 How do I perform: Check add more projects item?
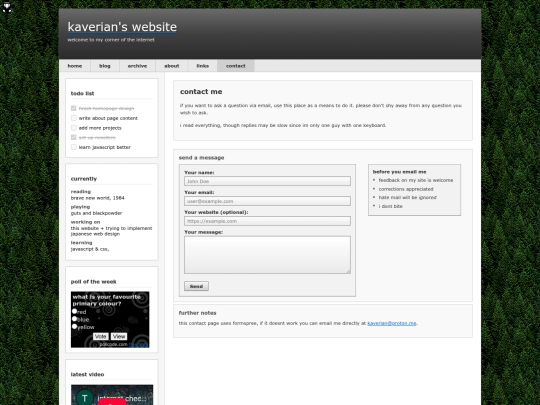(x=74, y=127)
